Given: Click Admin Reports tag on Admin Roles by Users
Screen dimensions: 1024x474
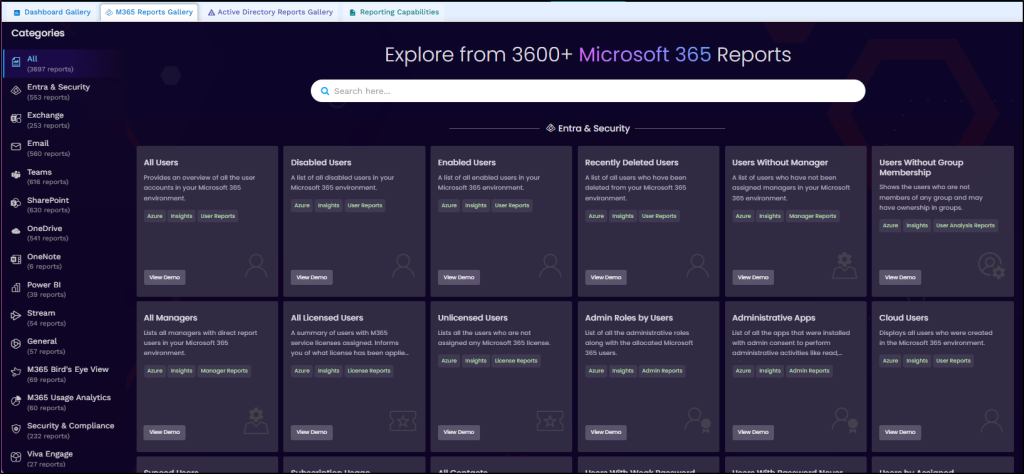Looking at the screenshot, I should click(x=662, y=371).
